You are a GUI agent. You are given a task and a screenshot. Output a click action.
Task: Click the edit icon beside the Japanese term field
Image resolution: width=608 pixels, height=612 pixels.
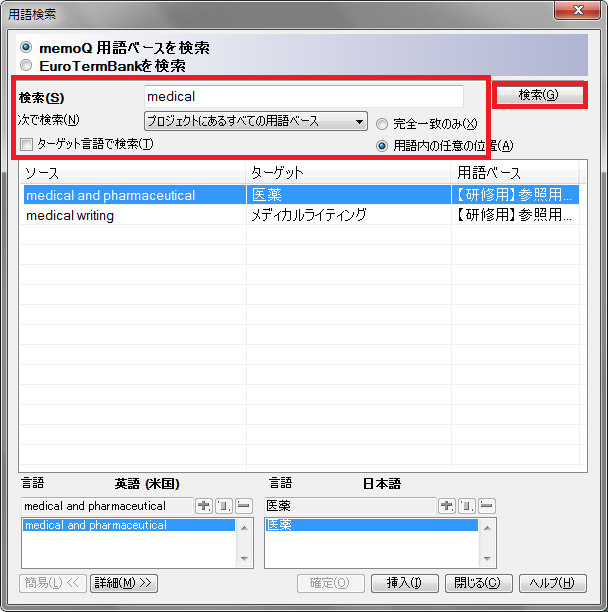click(466, 506)
